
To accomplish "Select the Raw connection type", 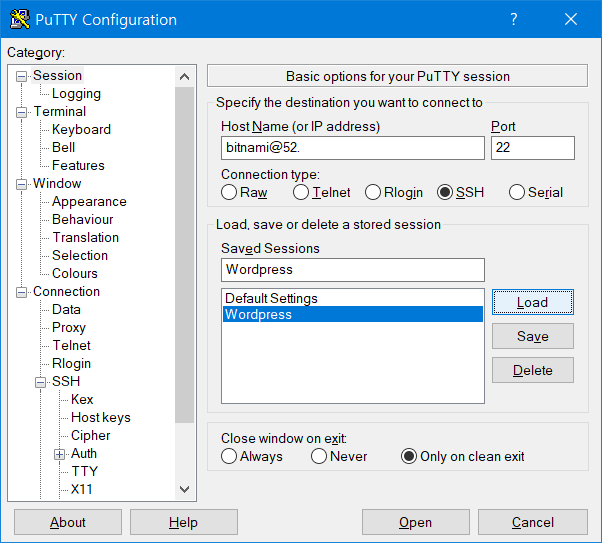I will [229, 192].
